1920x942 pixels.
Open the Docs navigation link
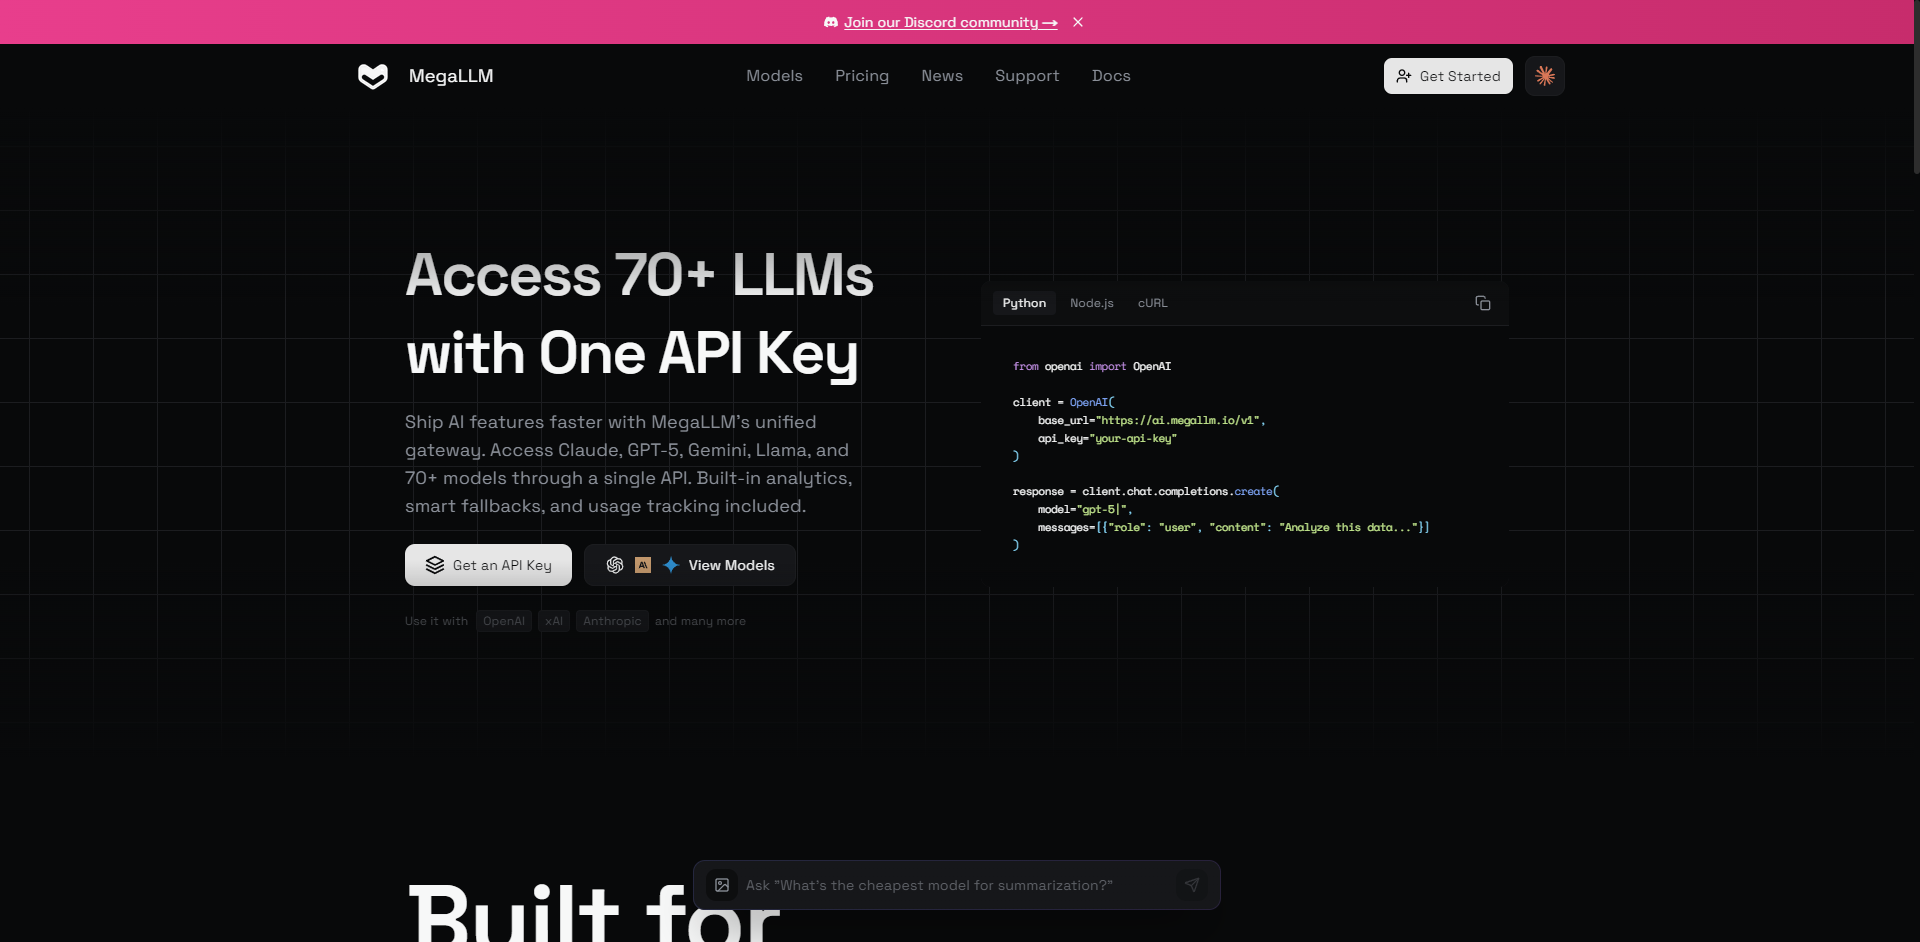point(1110,76)
